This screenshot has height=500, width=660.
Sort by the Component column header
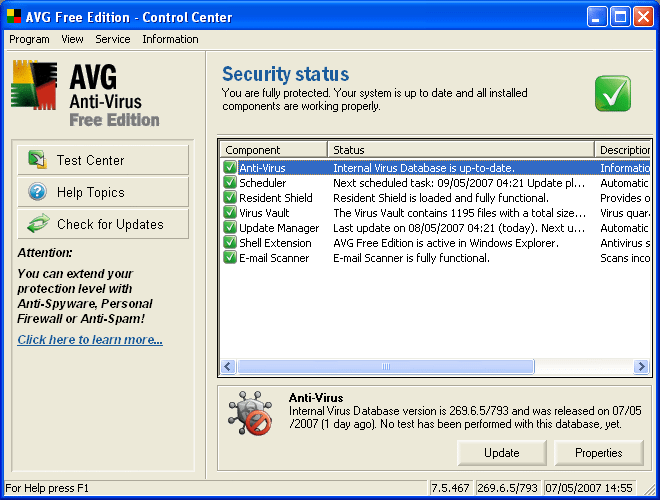coord(274,150)
